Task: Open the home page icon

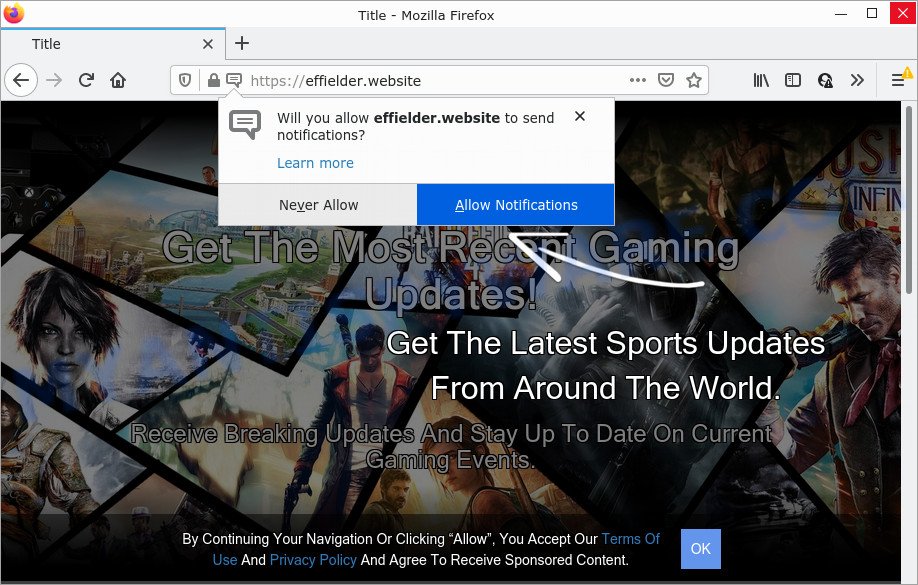Action: tap(118, 80)
